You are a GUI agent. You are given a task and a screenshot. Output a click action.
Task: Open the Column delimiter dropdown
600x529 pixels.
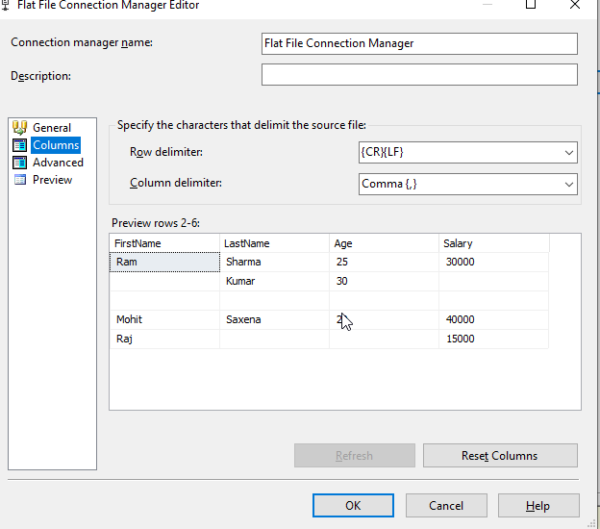pos(568,184)
